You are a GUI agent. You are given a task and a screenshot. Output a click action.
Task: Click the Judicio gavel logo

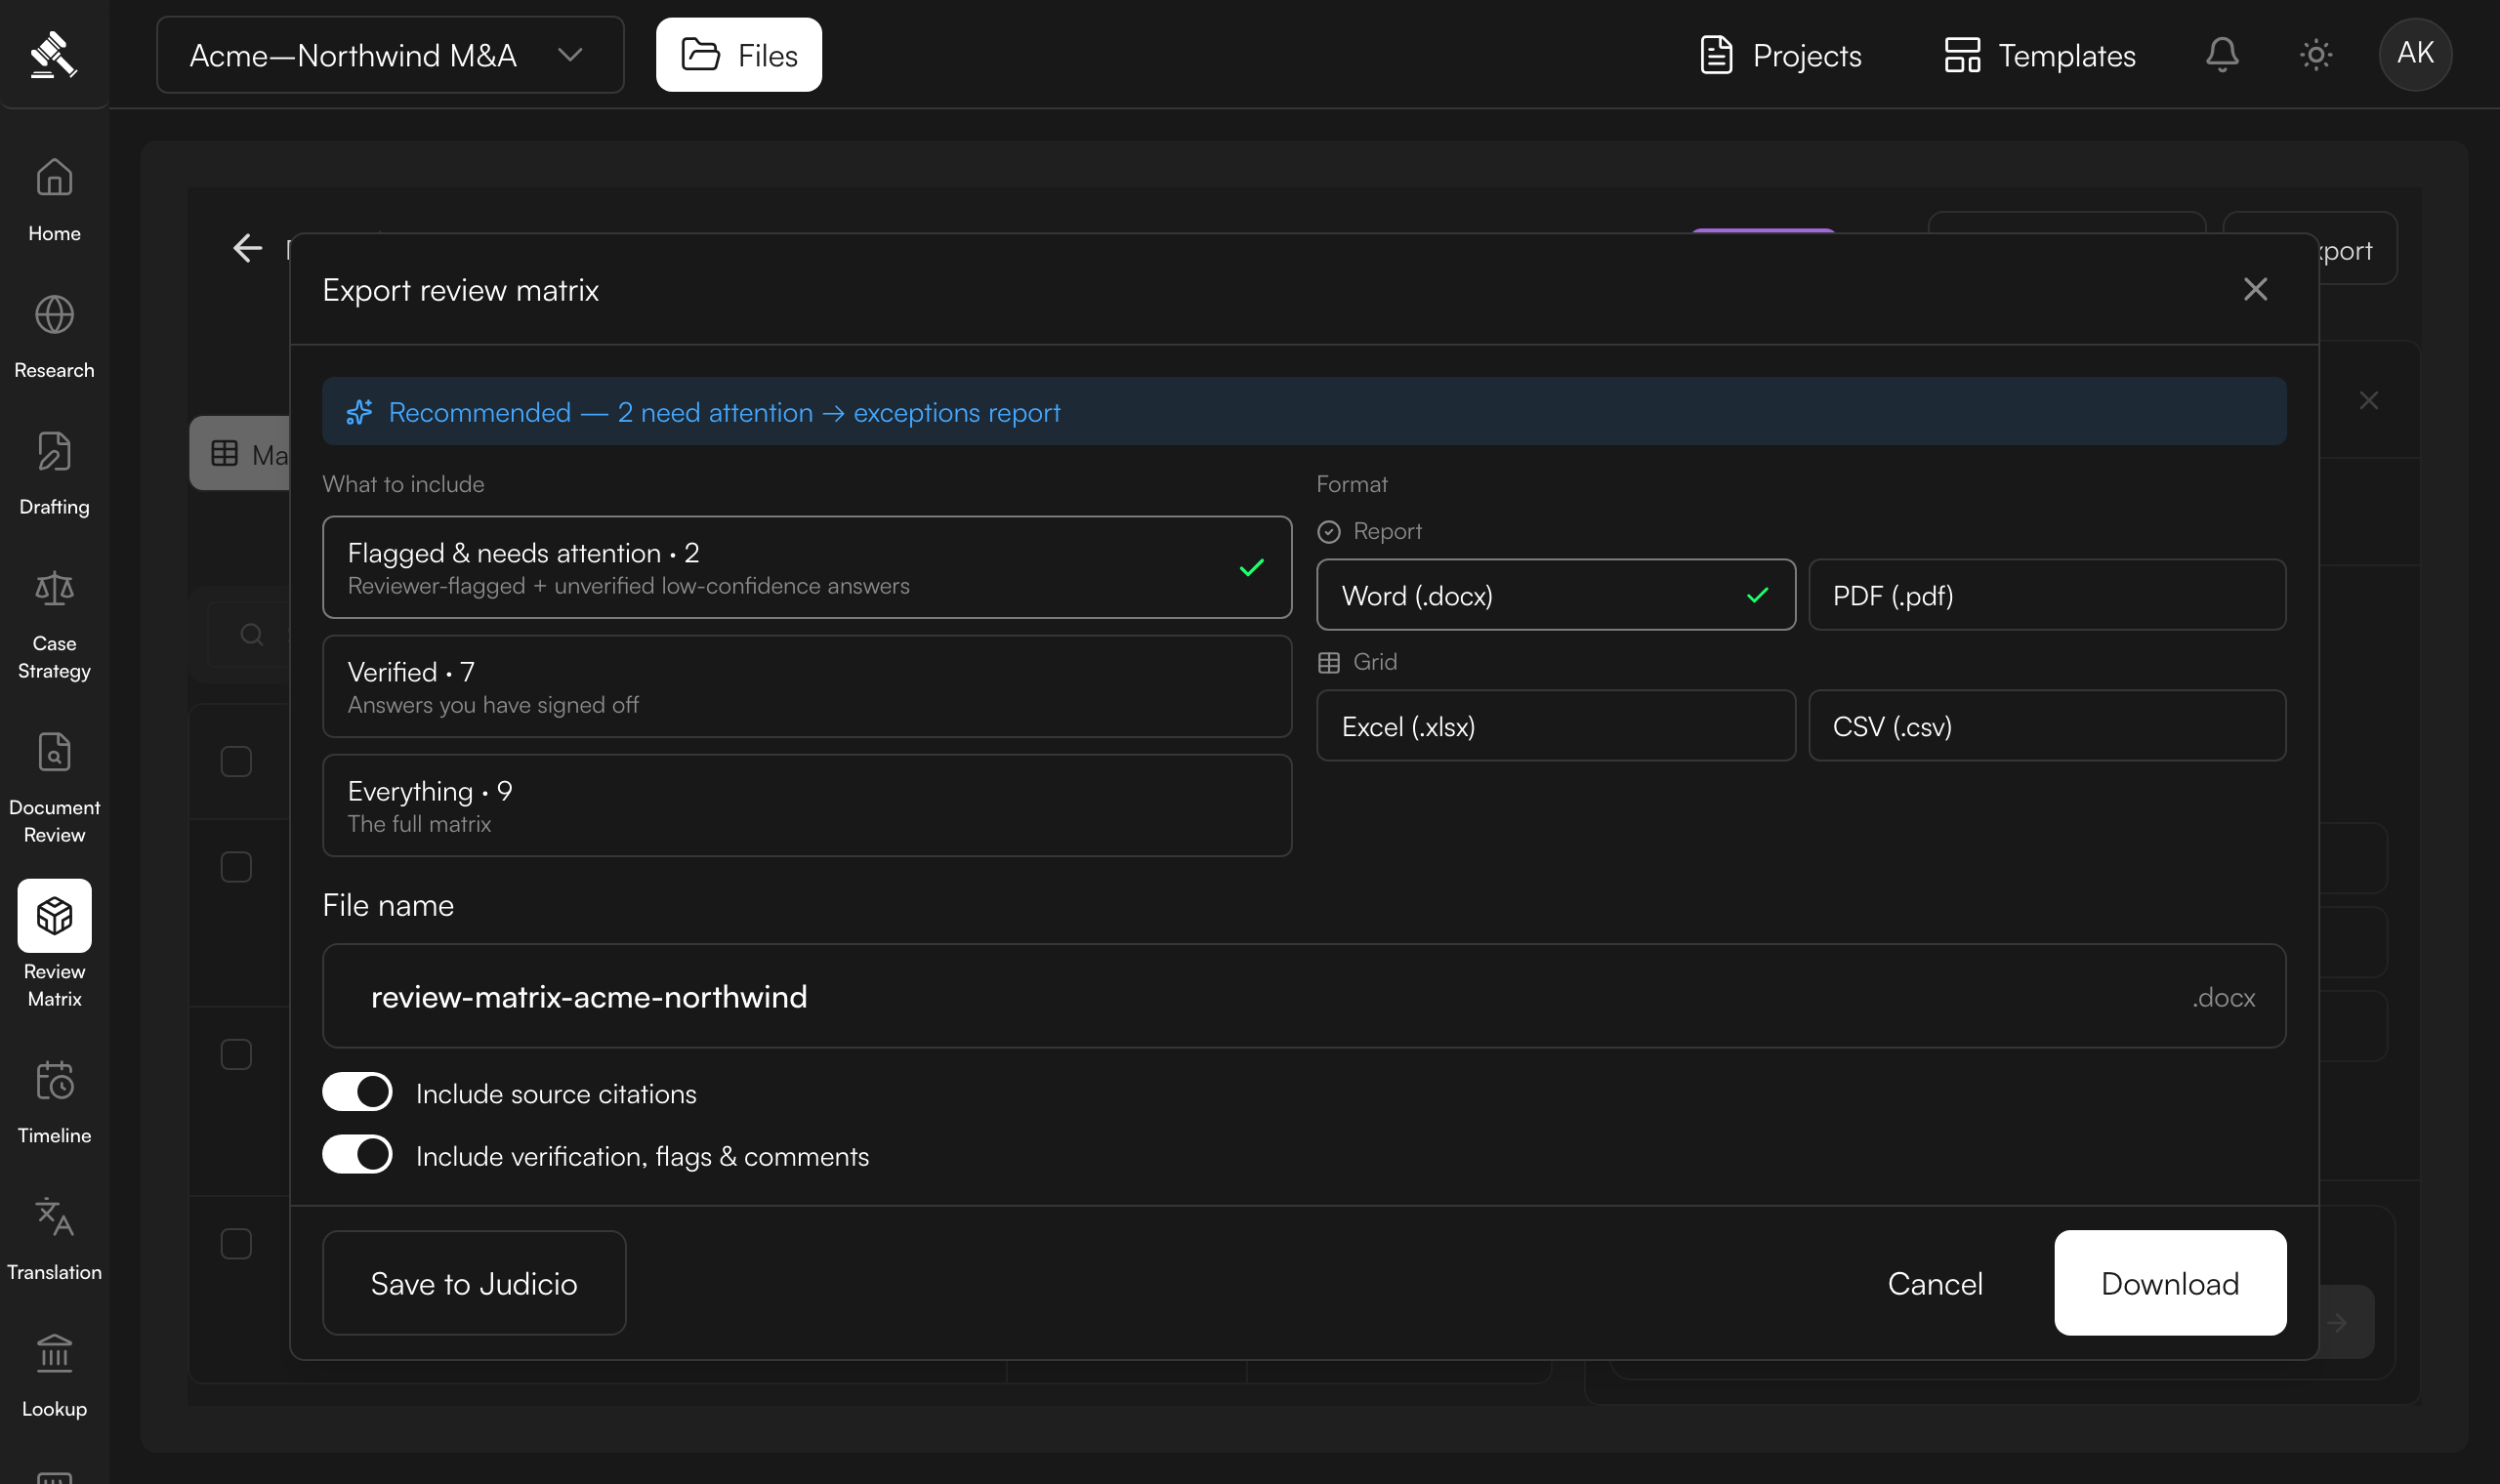pyautogui.click(x=53, y=54)
